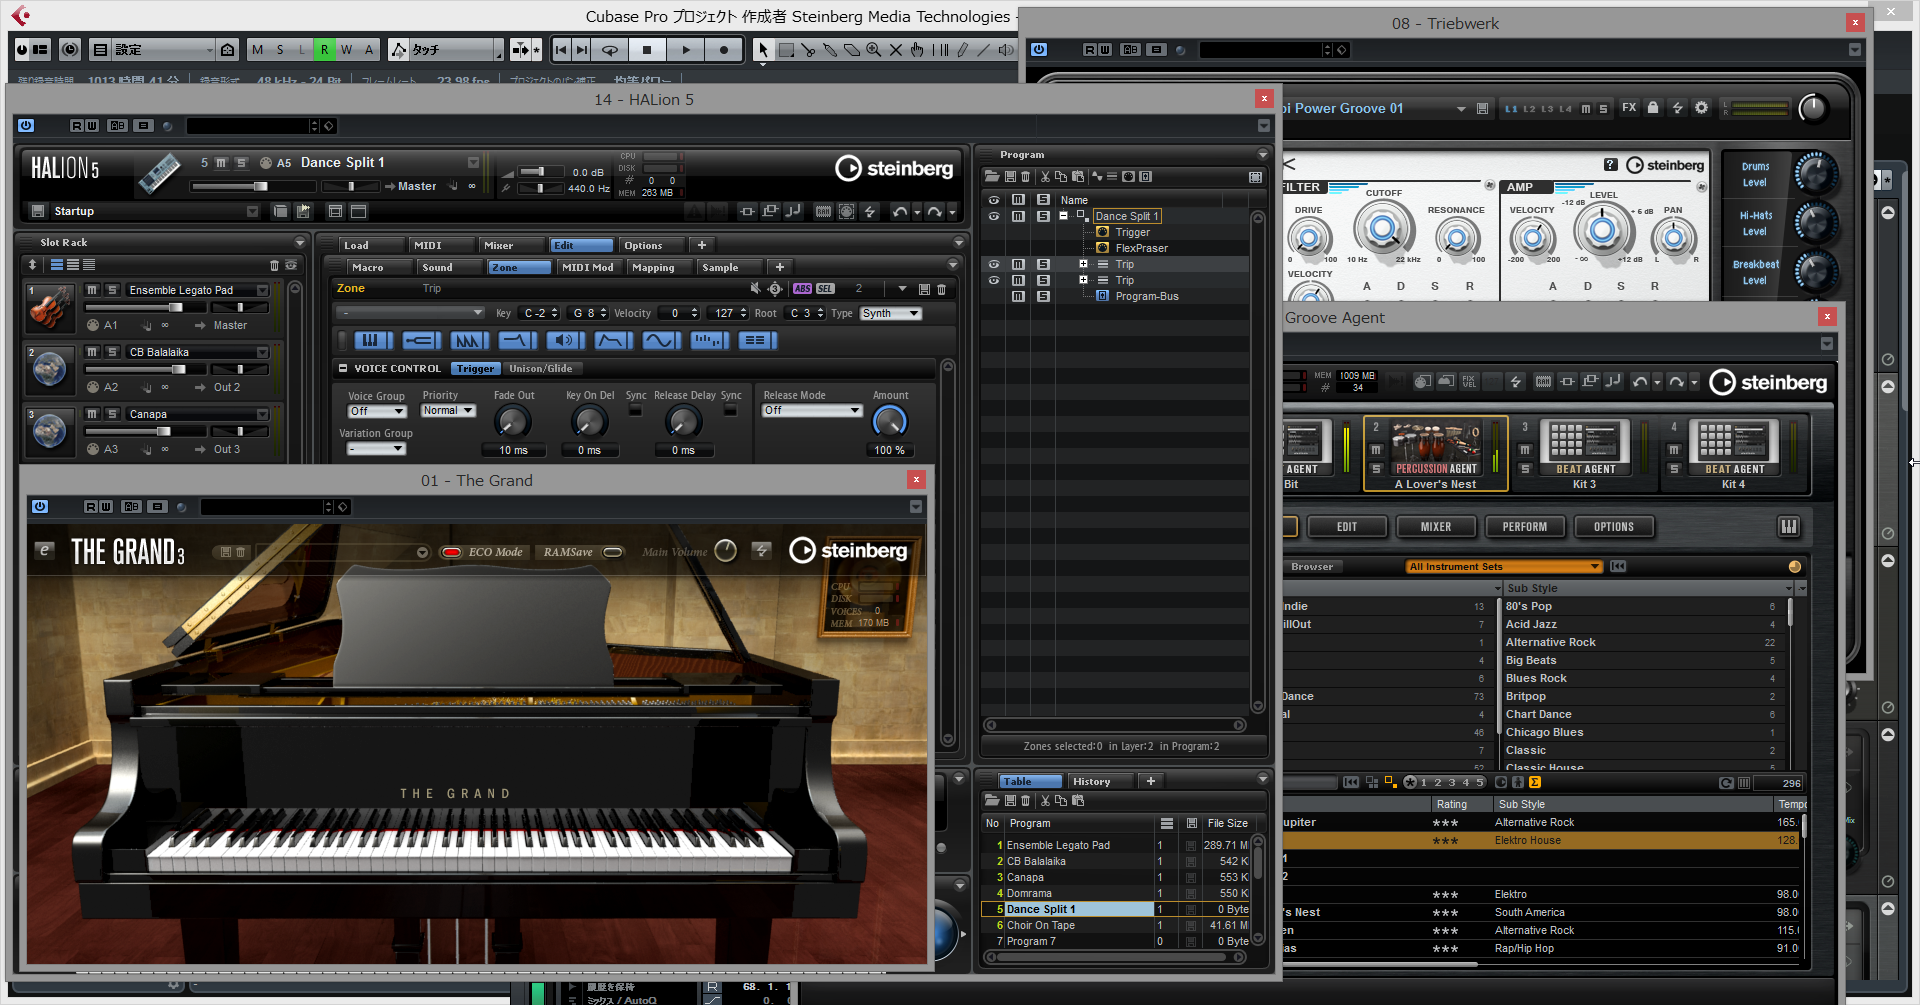Open Variation Group dropdown
The height and width of the screenshot is (1005, 1920).
[376, 449]
